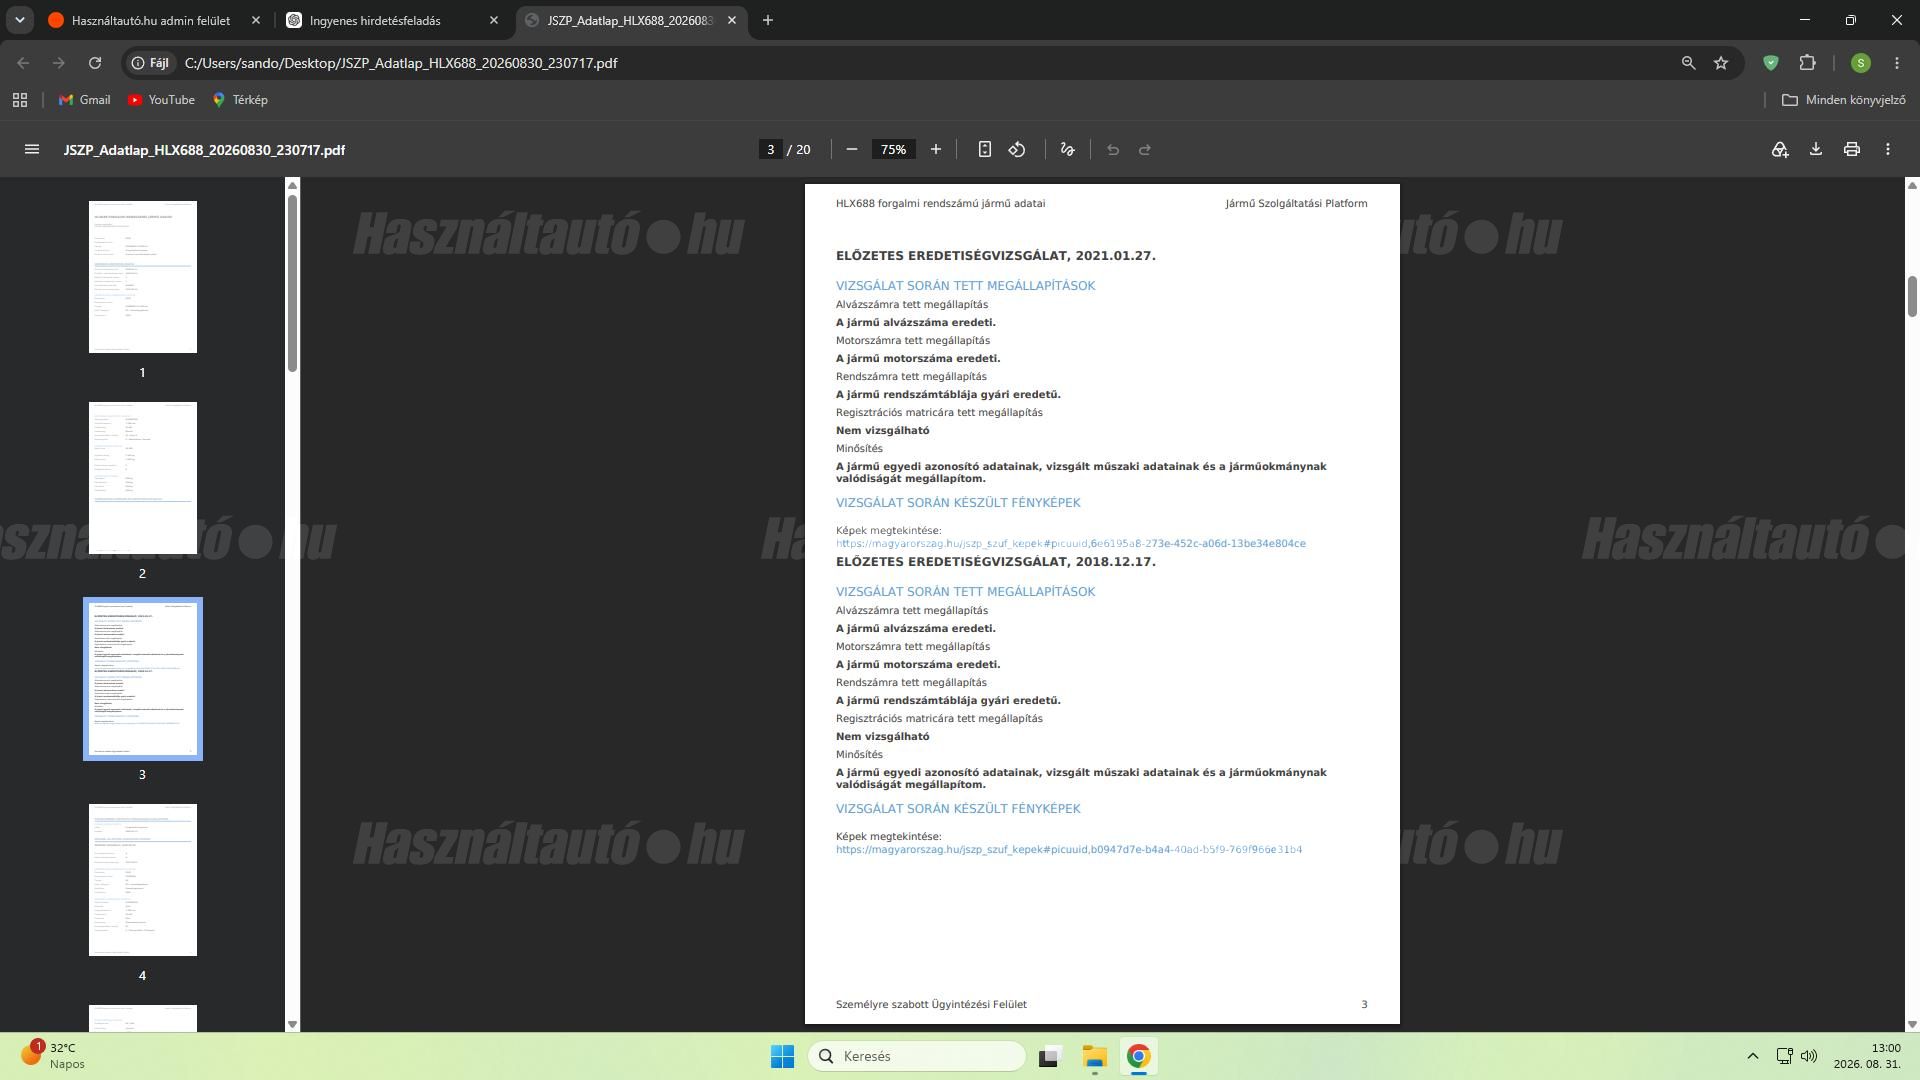1920x1080 pixels.
Task: Rotate the document counterclockwise
Action: 1017,149
